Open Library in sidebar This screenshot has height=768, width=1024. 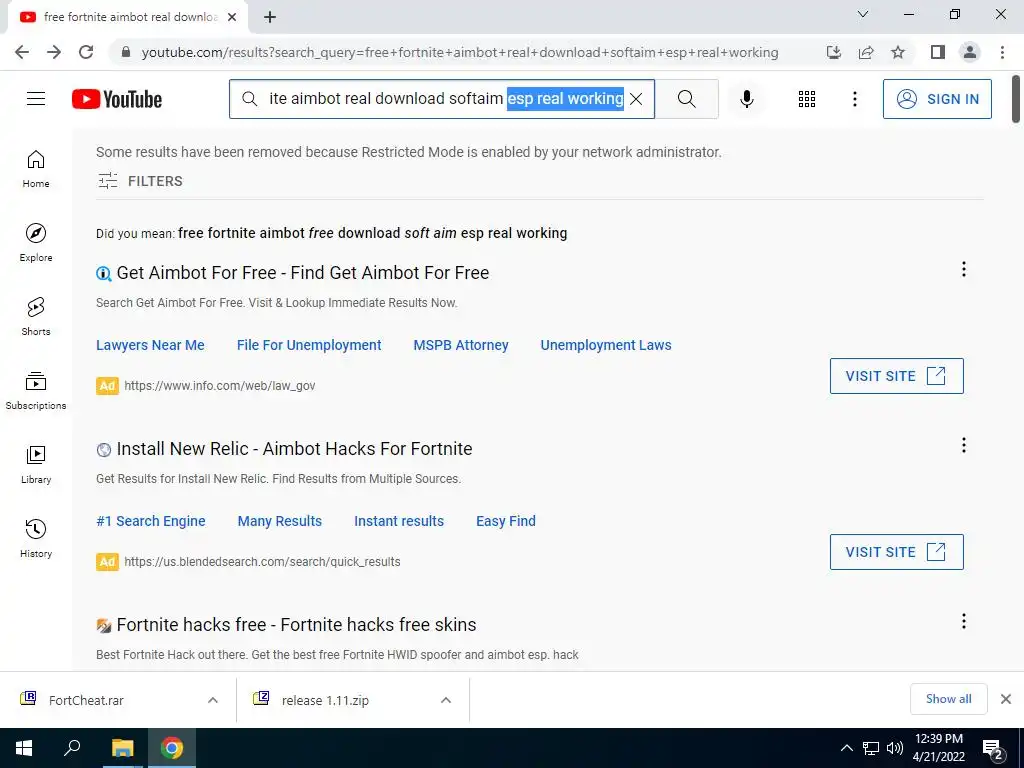[36, 464]
